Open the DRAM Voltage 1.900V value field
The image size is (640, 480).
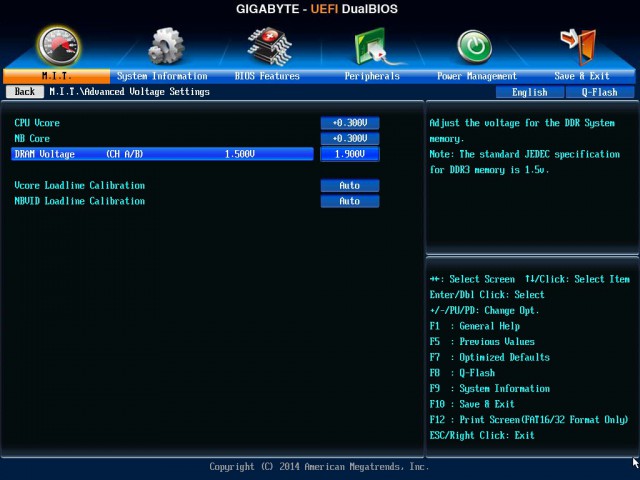point(350,154)
